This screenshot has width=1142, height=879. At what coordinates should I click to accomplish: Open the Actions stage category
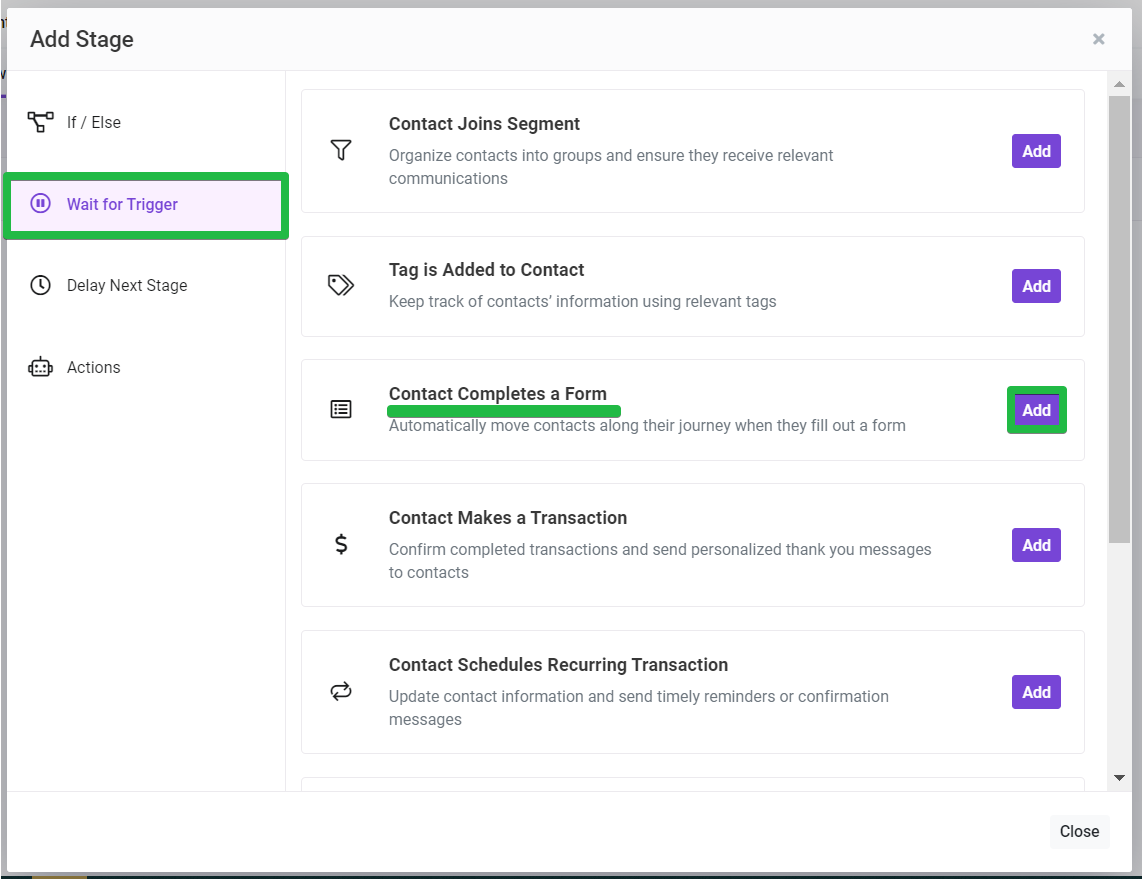point(146,368)
